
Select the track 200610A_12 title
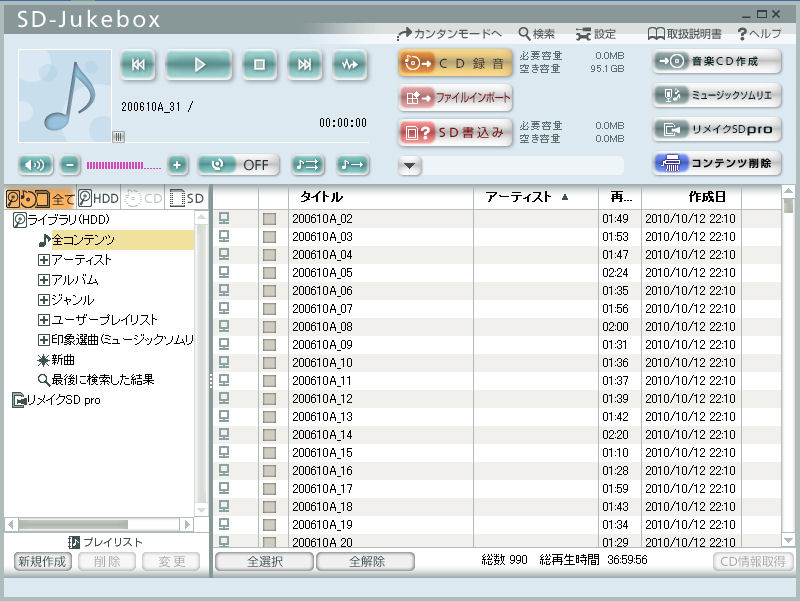[x=322, y=399]
